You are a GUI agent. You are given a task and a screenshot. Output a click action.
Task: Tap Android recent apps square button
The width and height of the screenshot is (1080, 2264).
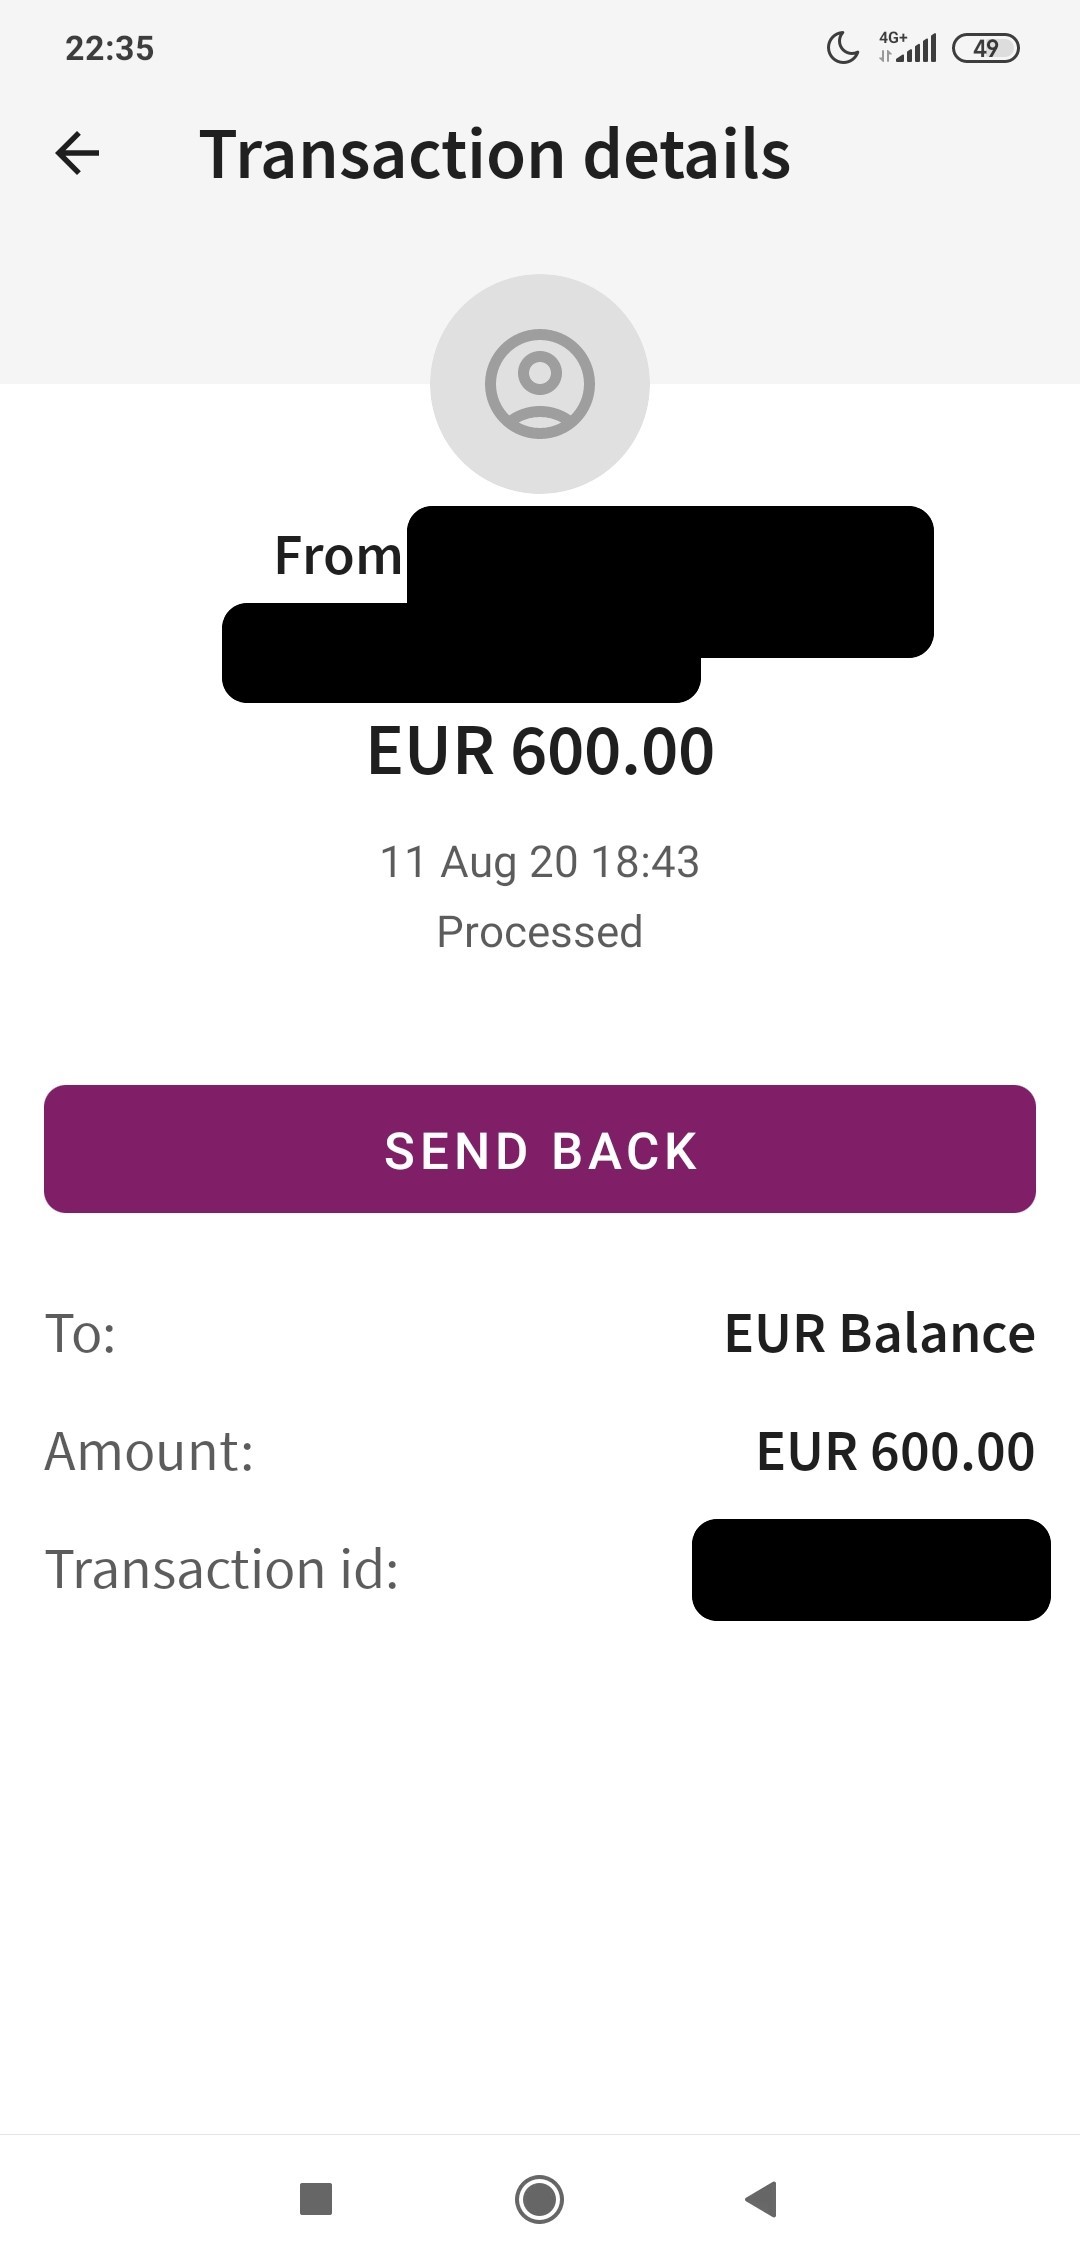tap(316, 2199)
